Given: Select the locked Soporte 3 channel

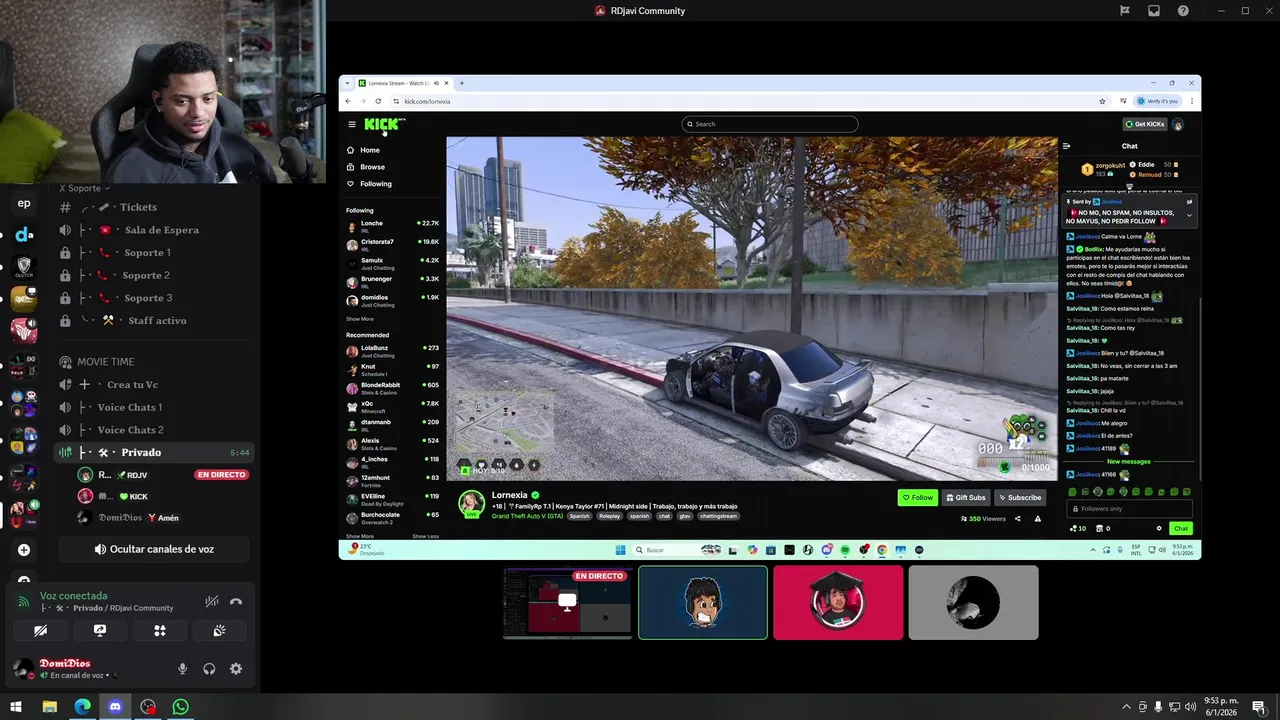Looking at the screenshot, I should pos(153,298).
